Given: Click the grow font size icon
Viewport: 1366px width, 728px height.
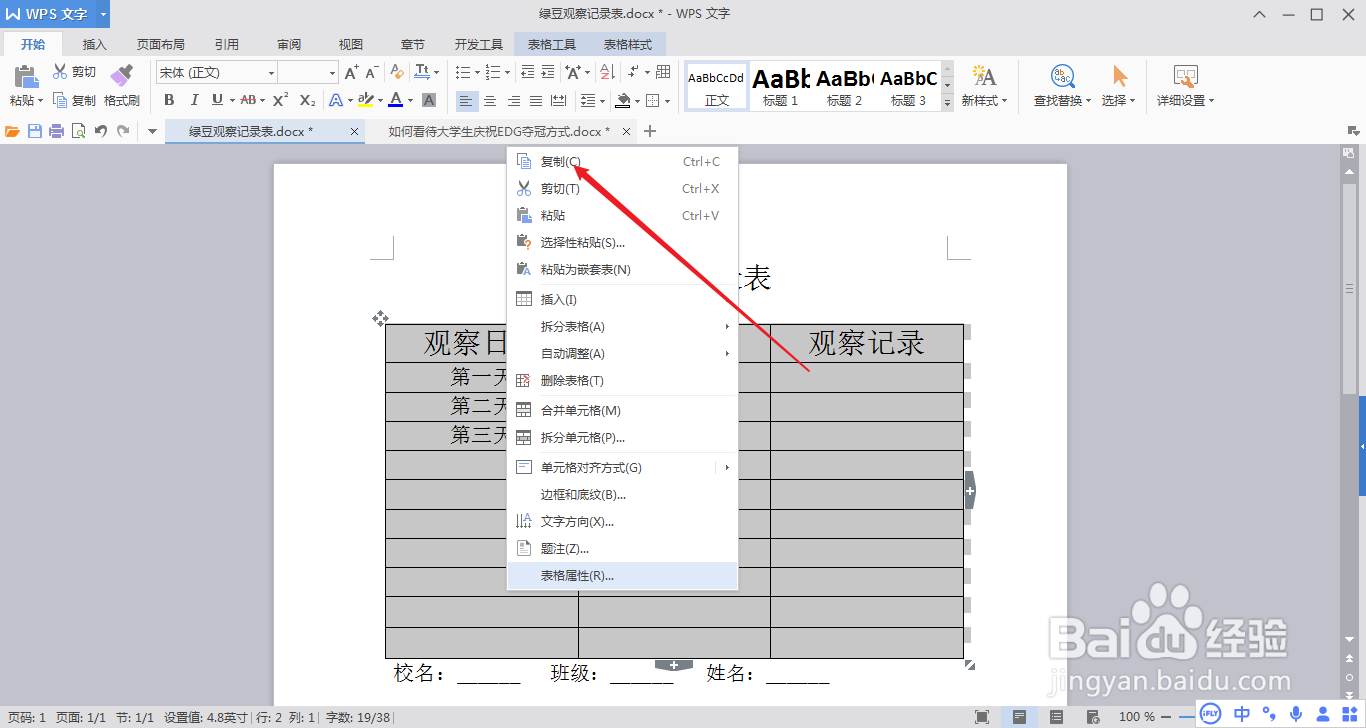Looking at the screenshot, I should click(x=351, y=72).
